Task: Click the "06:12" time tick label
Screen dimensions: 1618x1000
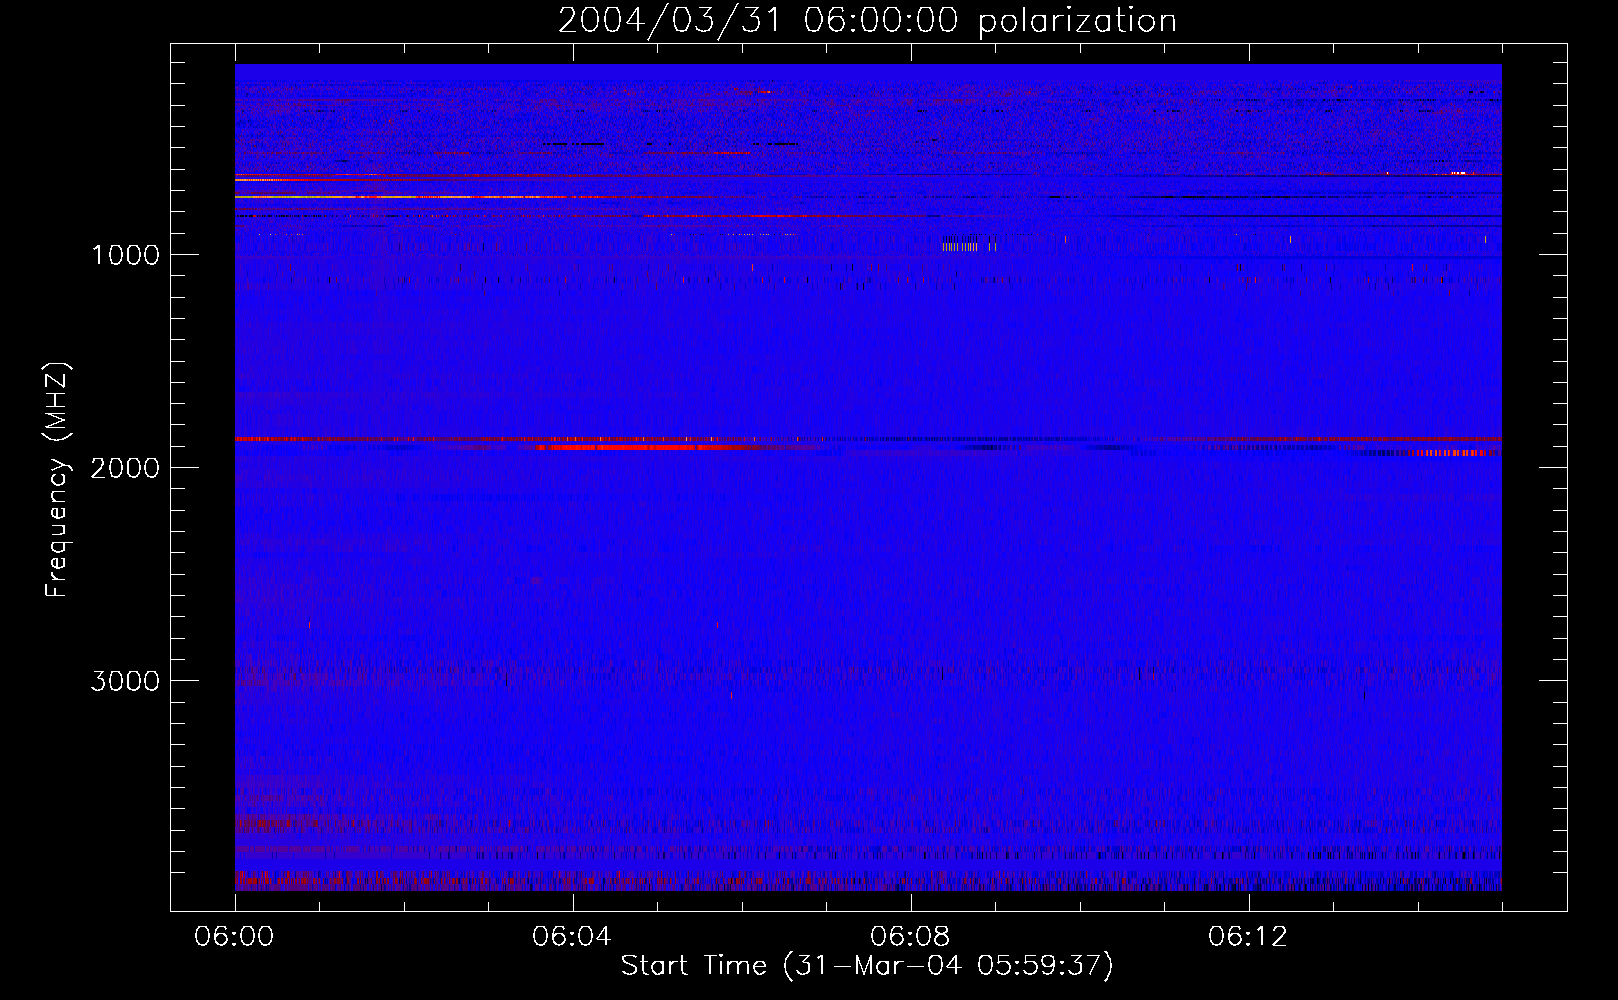Action: [x=1248, y=937]
